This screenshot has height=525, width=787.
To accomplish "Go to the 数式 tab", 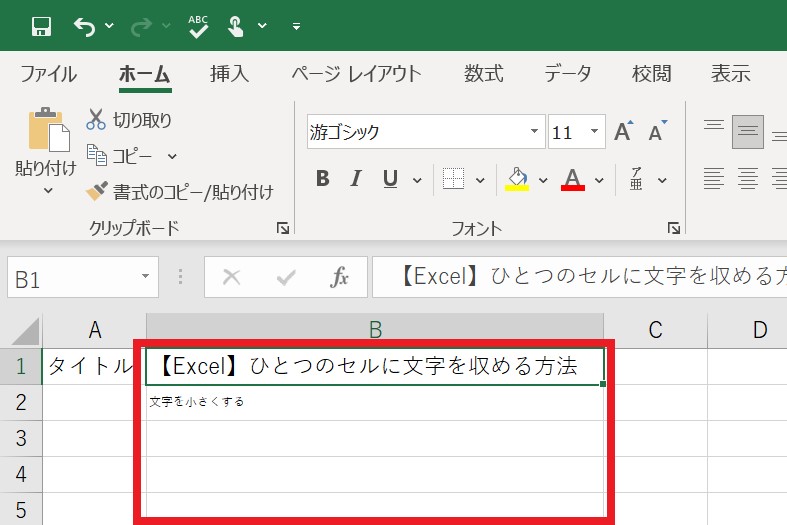I will click(x=483, y=74).
